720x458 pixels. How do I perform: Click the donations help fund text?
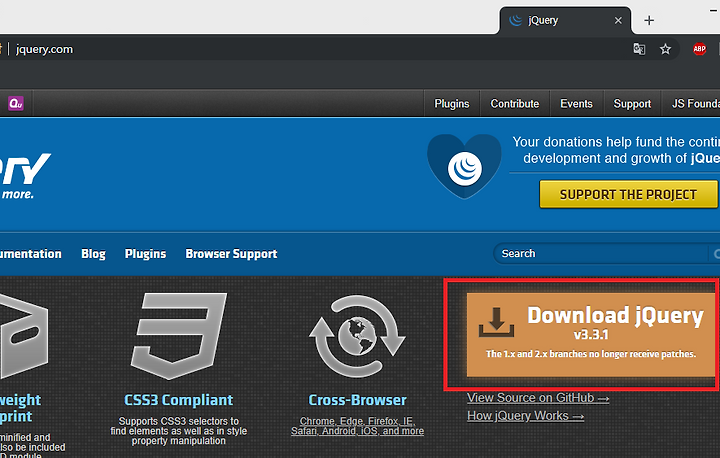point(616,150)
